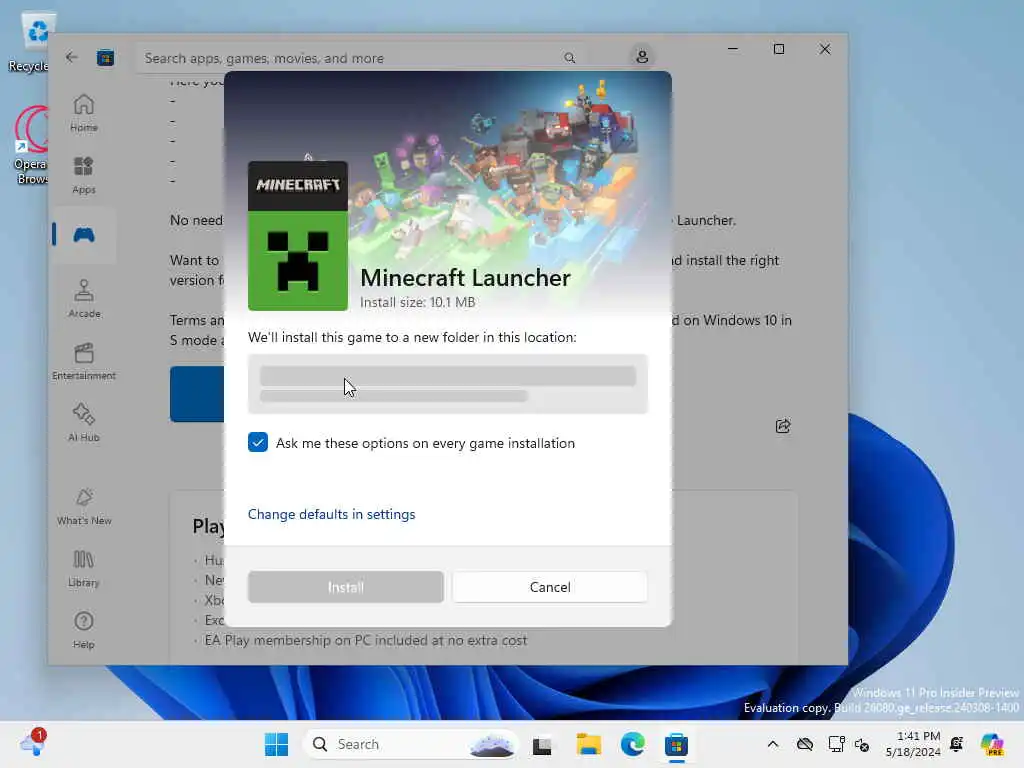1024x768 pixels.
Task: Minimize the Microsoft Store window
Action: (x=733, y=50)
